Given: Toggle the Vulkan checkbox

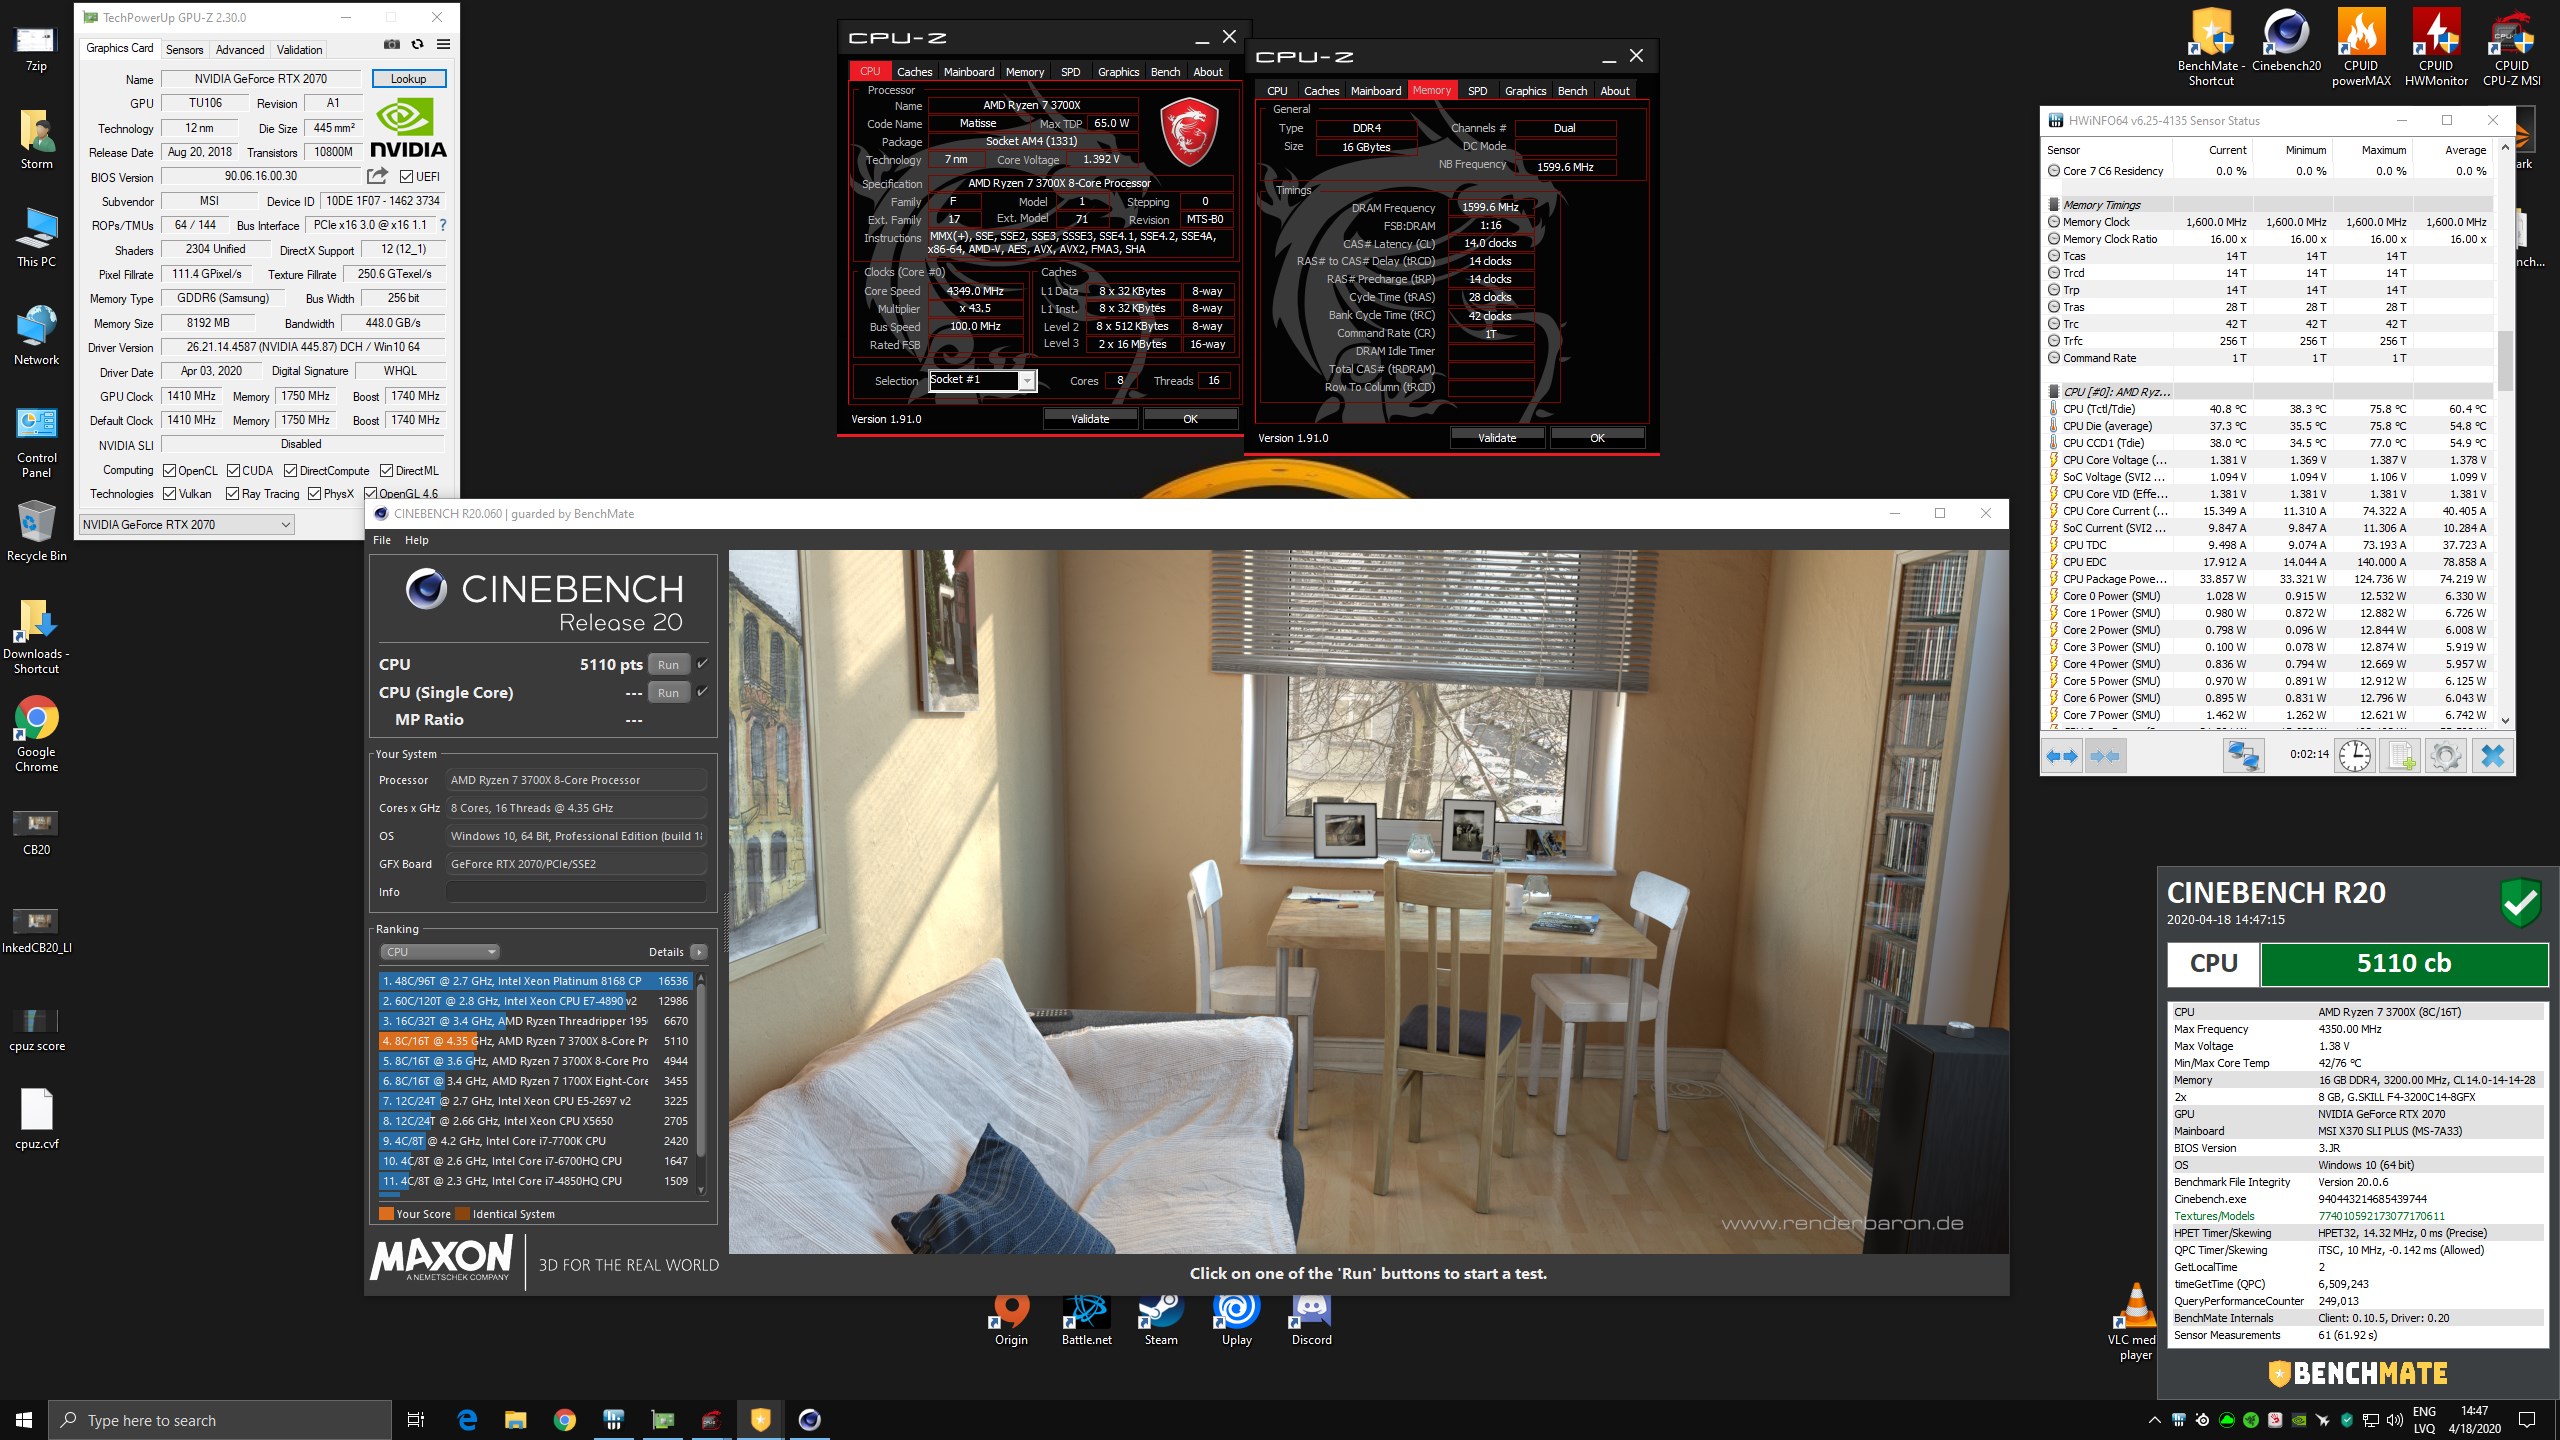Looking at the screenshot, I should coord(170,494).
